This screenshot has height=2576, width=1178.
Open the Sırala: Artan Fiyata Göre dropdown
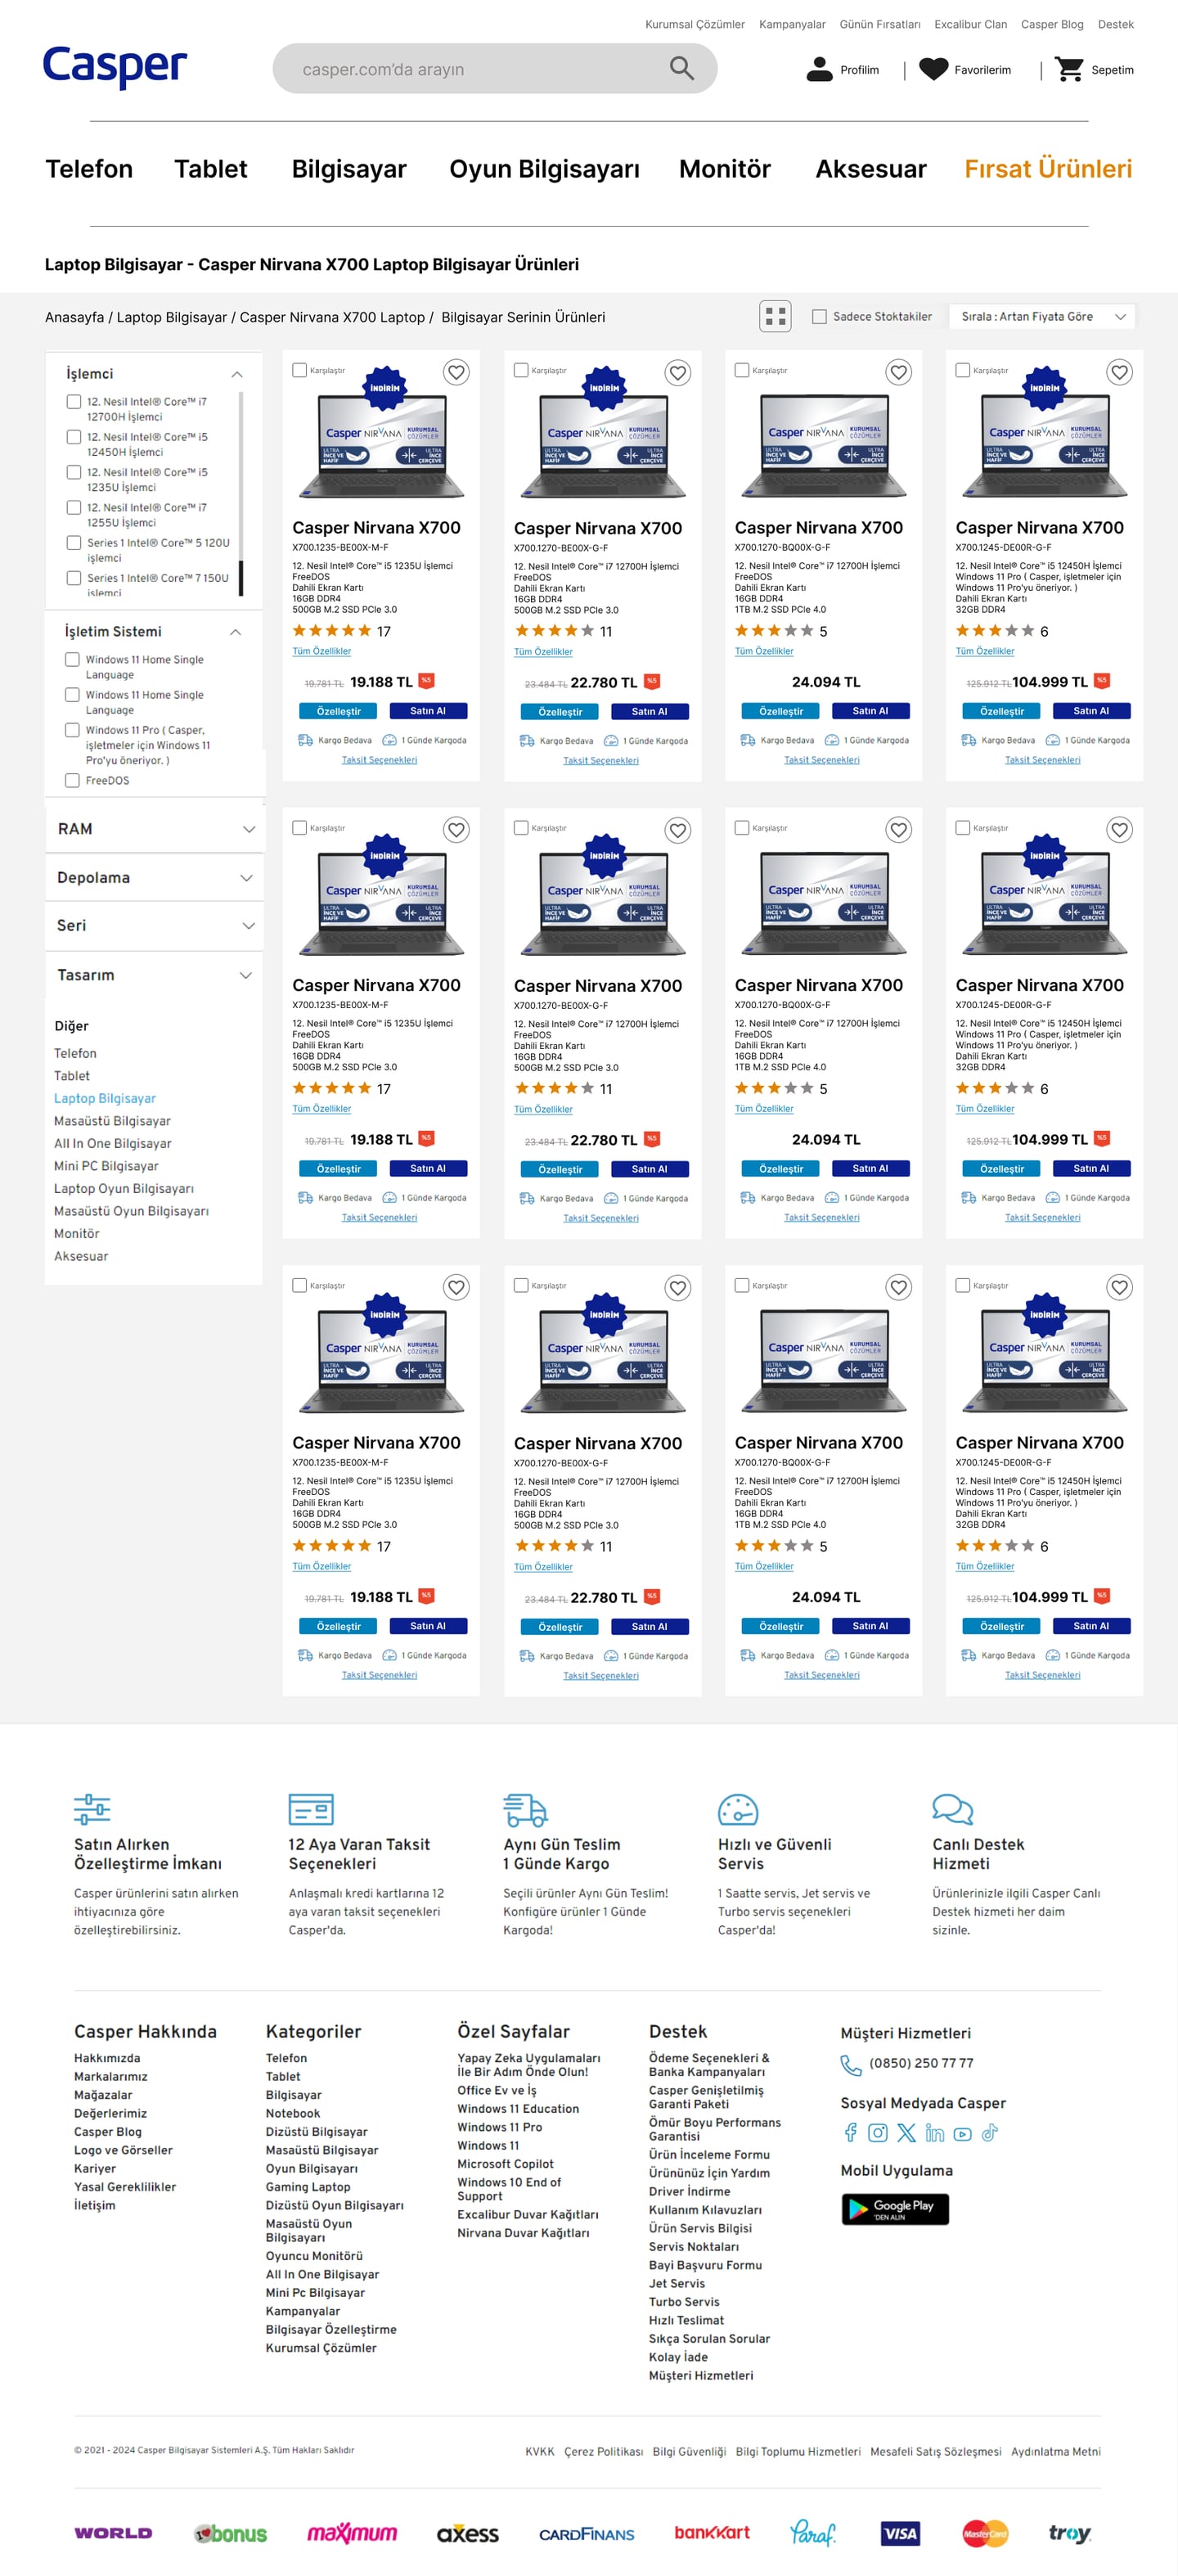pos(1042,317)
